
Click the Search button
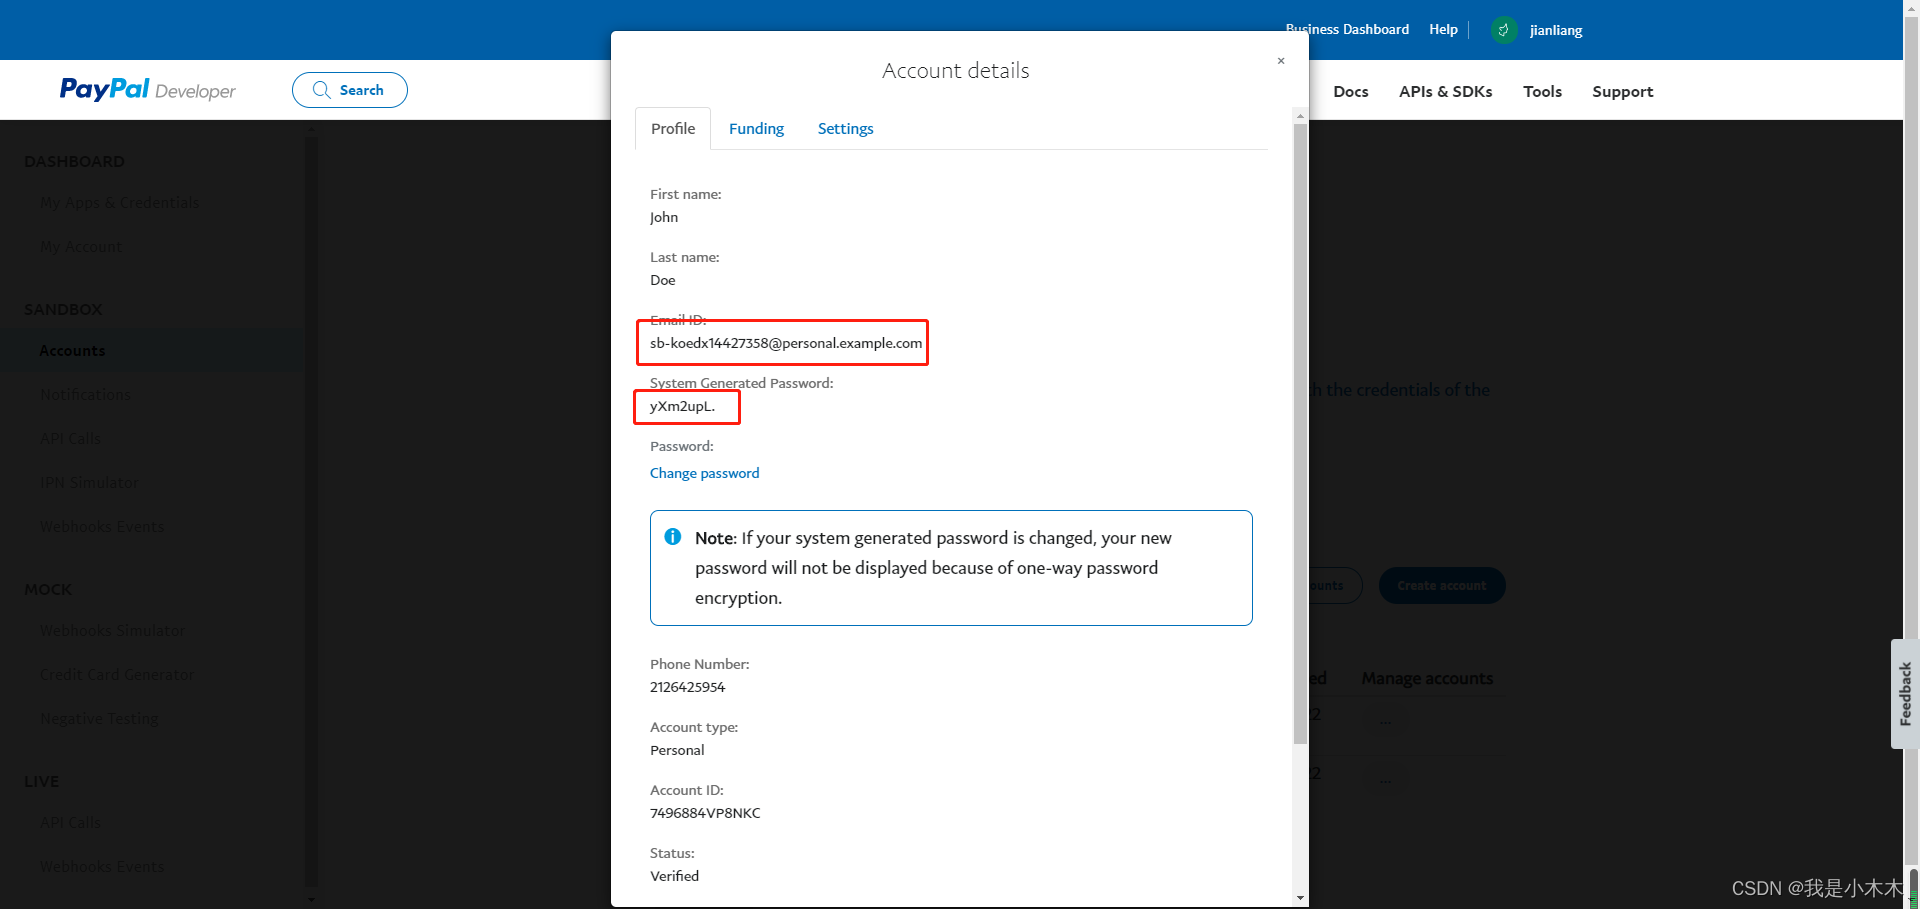350,90
